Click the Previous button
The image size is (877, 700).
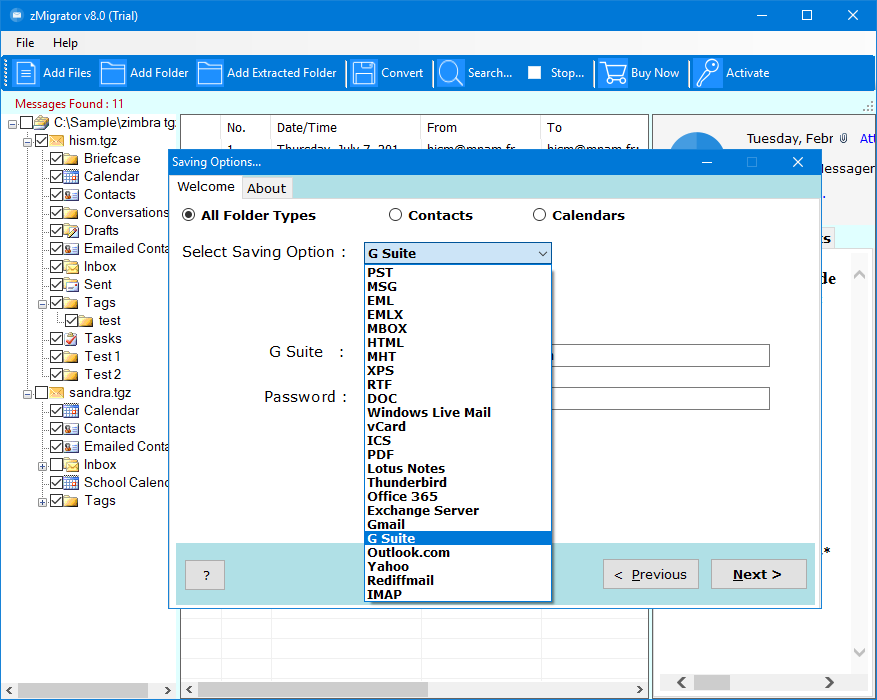pyautogui.click(x=650, y=574)
